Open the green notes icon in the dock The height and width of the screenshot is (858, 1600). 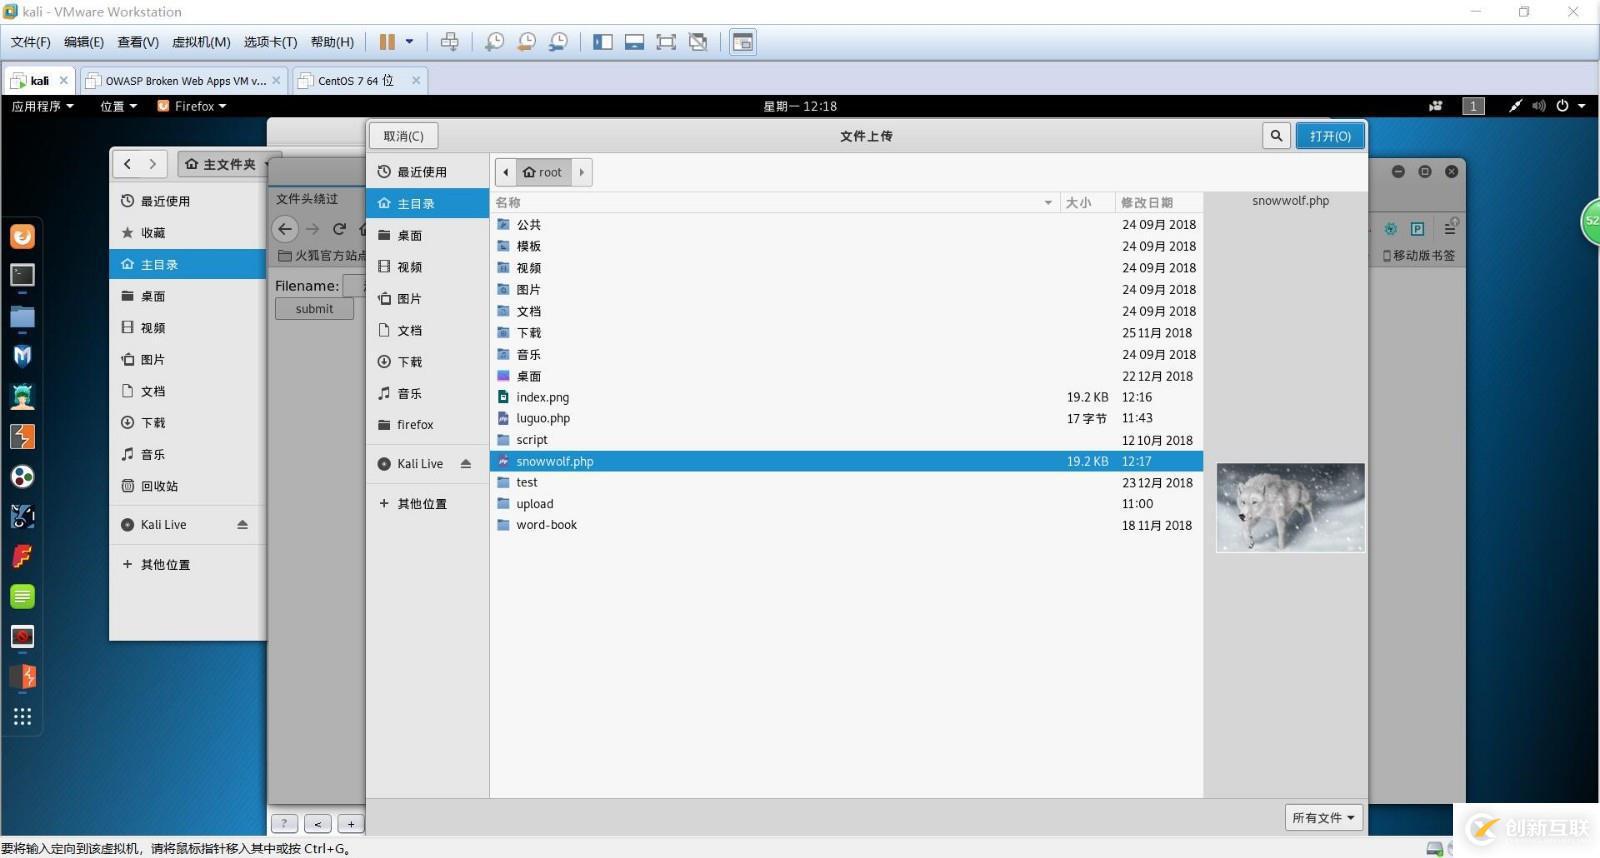click(22, 597)
